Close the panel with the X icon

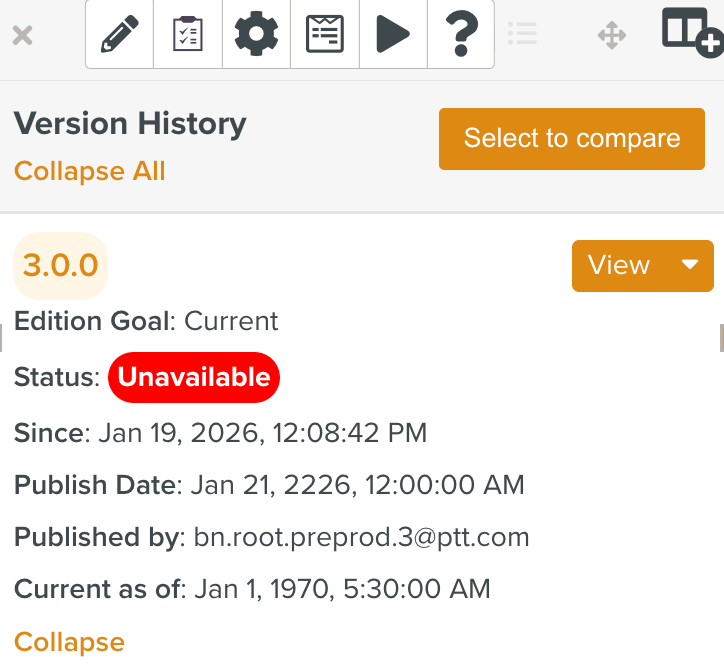point(22,36)
